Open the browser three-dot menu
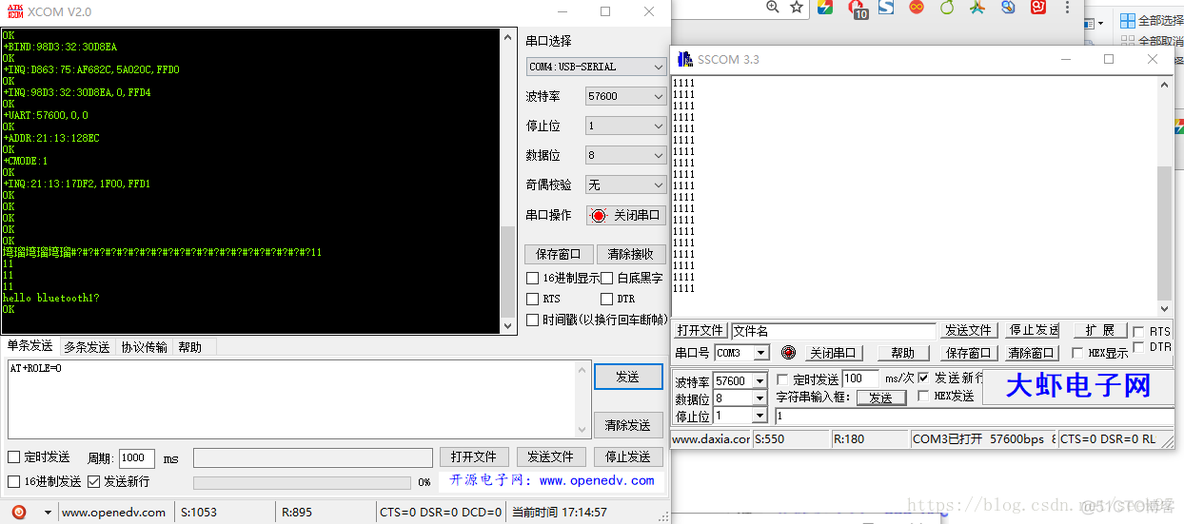 (1067, 7)
